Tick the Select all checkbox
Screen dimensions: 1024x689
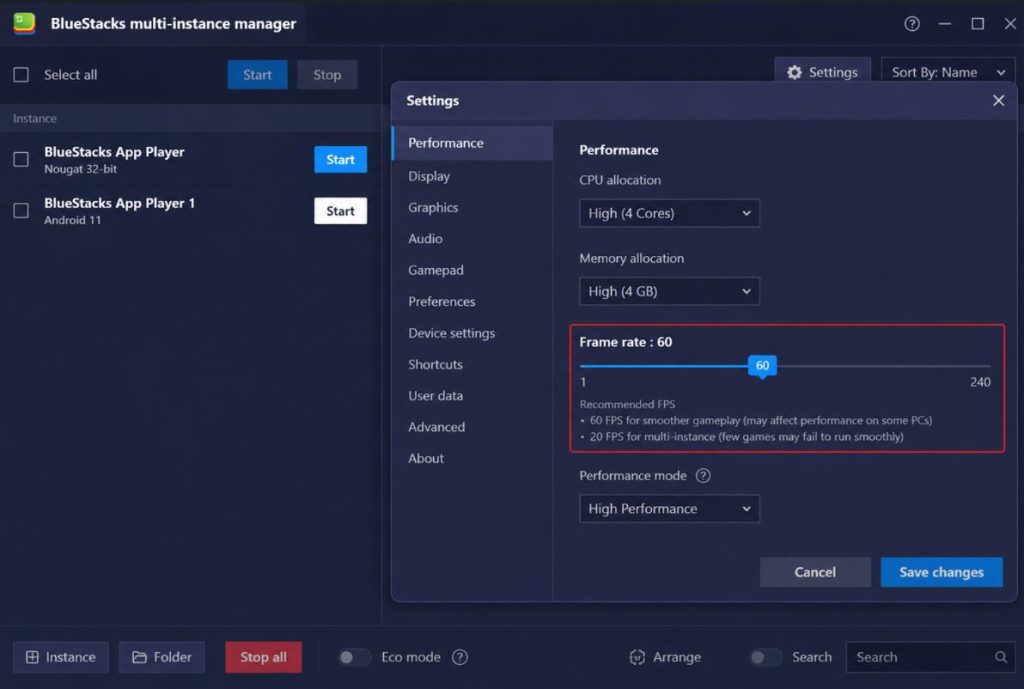pos(21,74)
